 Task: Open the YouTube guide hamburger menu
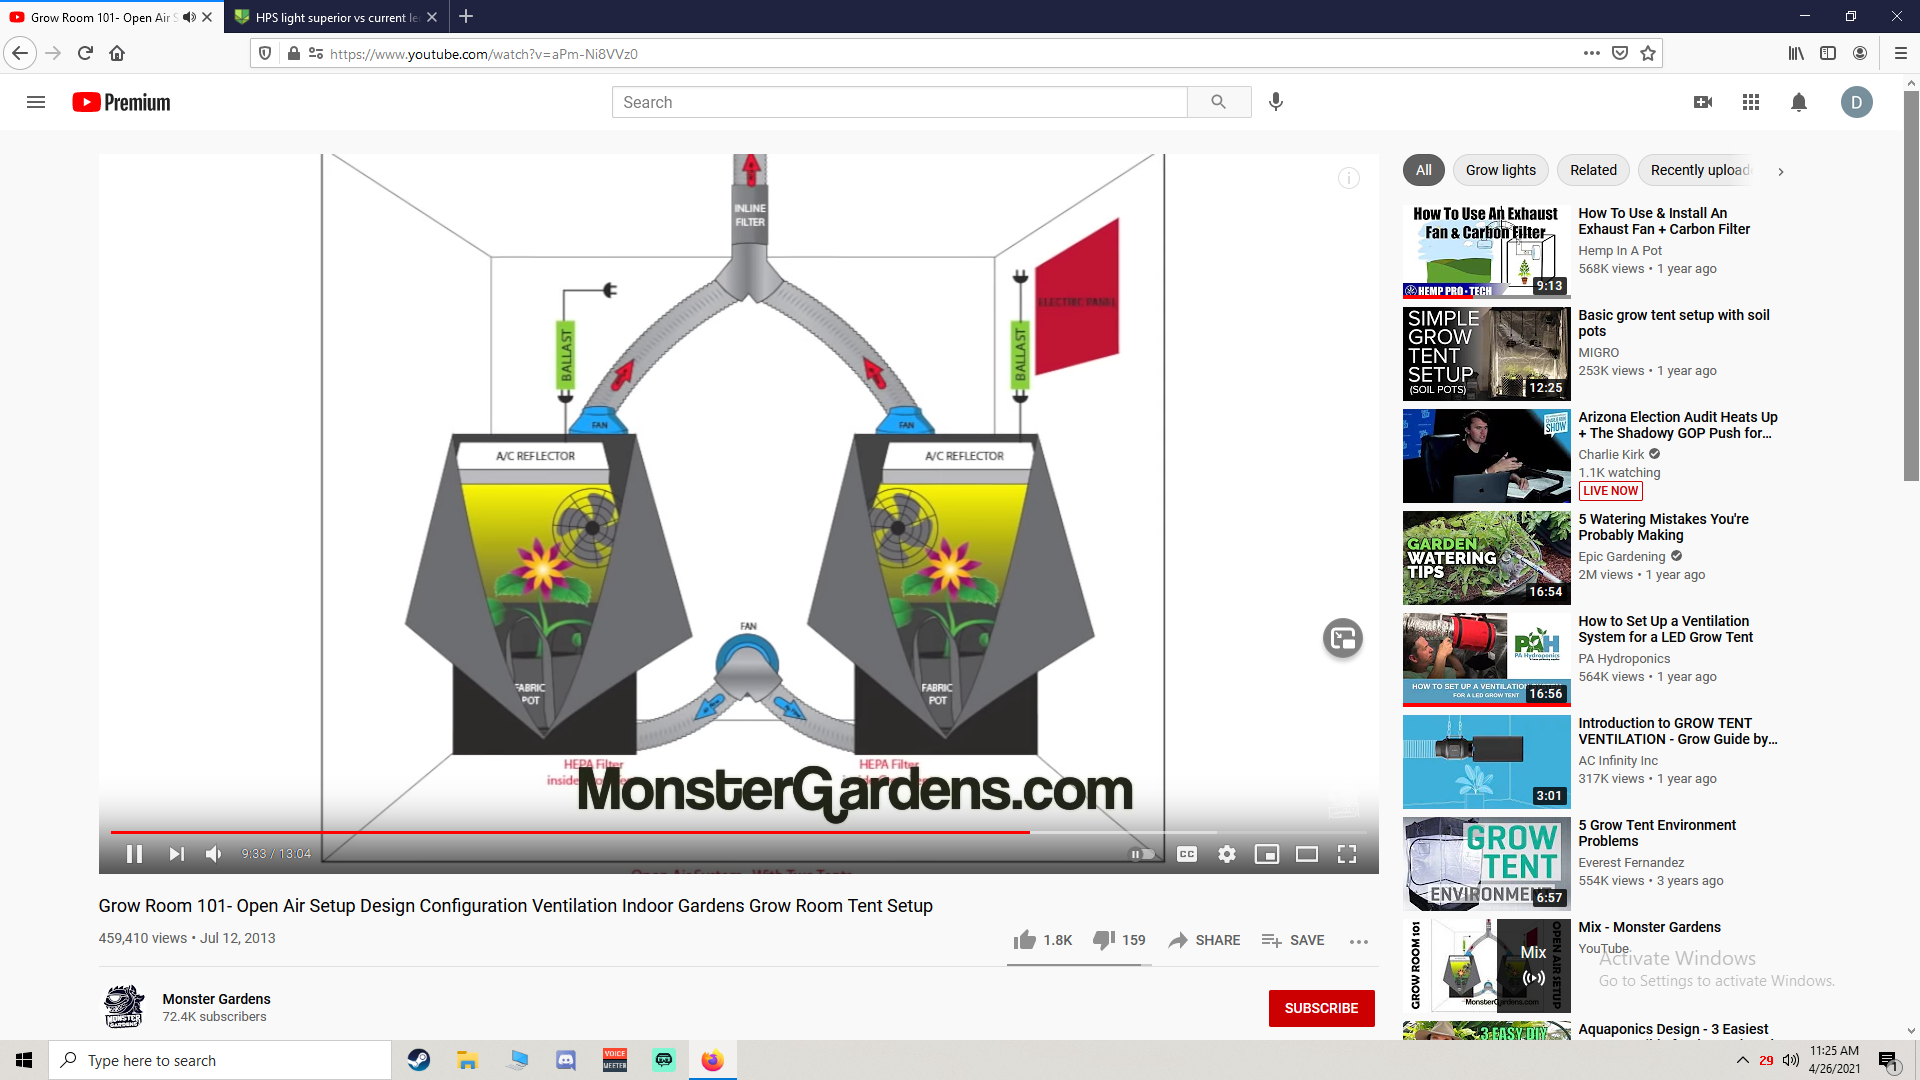(36, 102)
